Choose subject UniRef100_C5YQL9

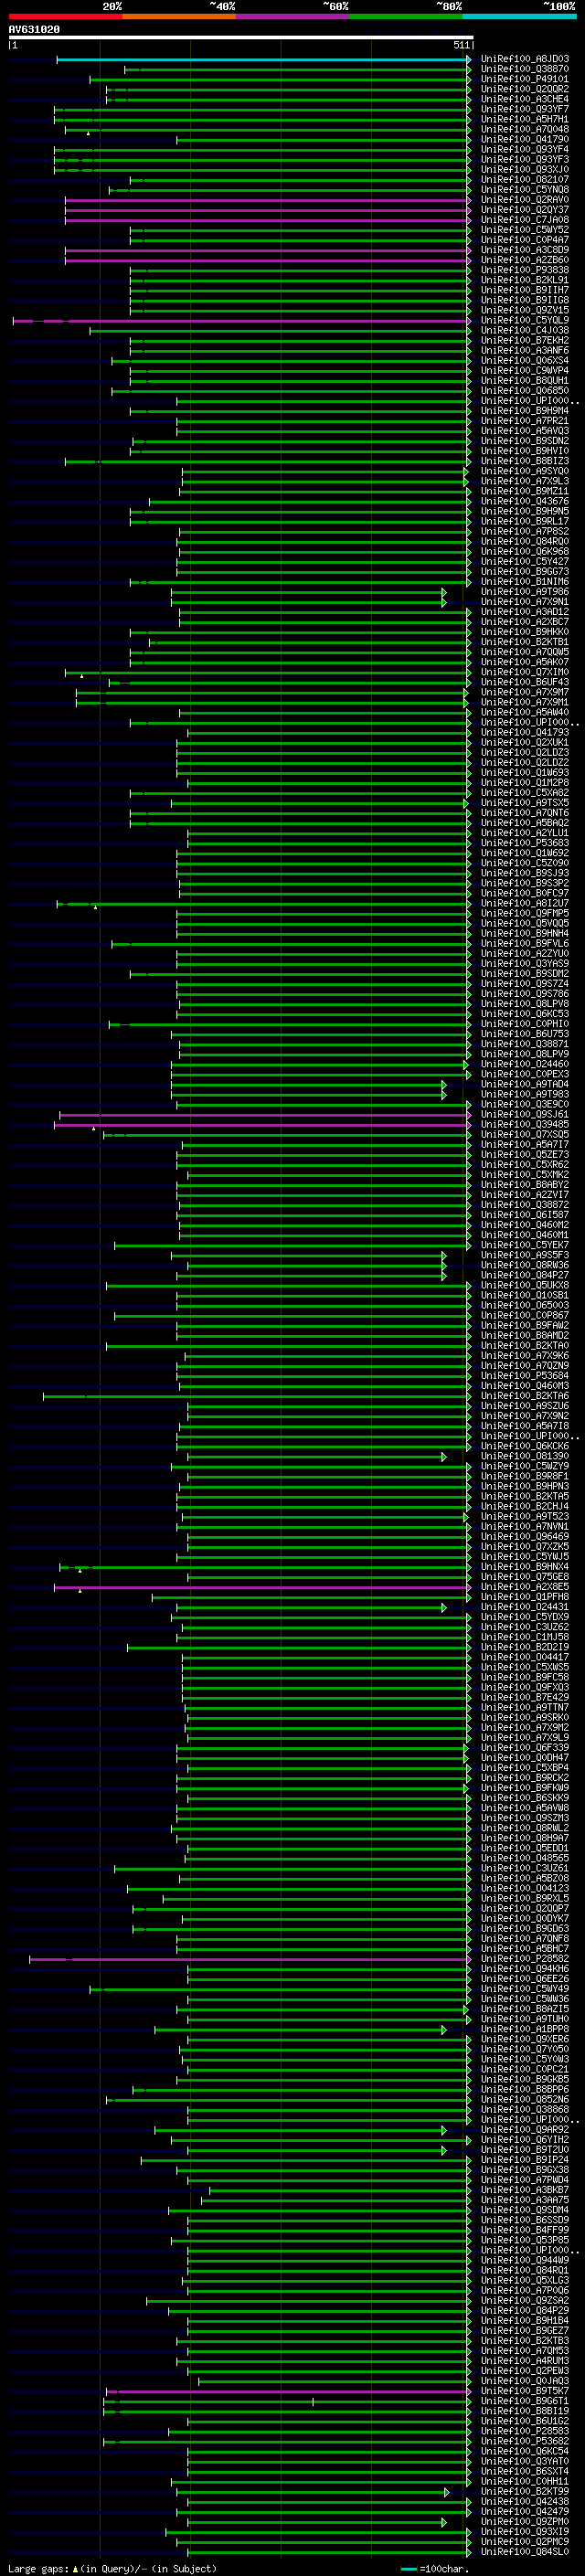[x=525, y=320]
